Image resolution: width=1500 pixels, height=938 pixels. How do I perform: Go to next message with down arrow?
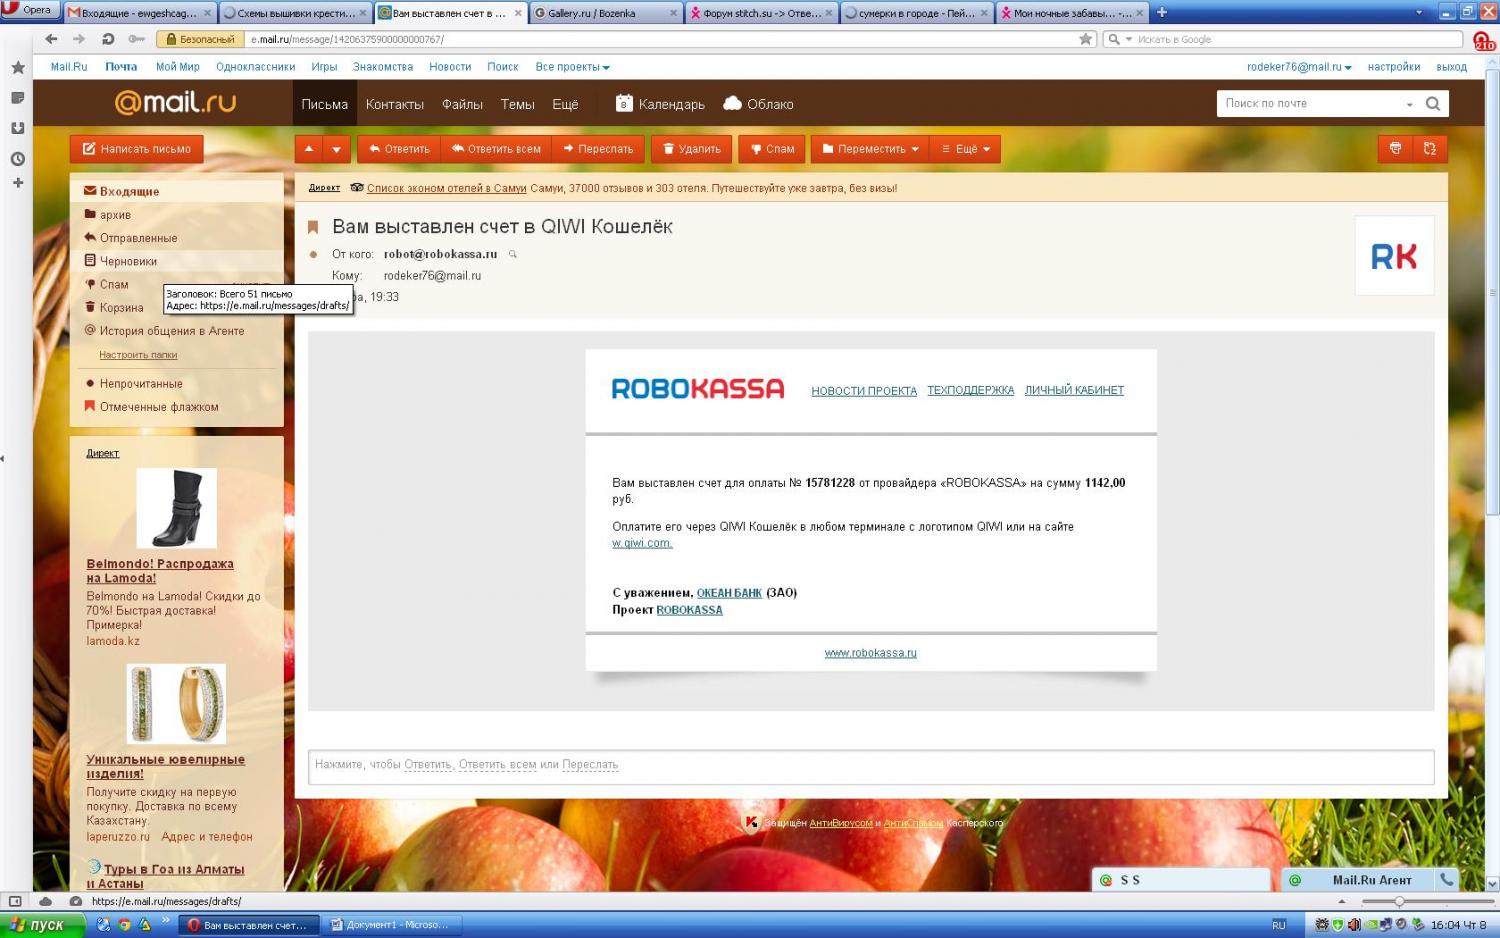[336, 149]
